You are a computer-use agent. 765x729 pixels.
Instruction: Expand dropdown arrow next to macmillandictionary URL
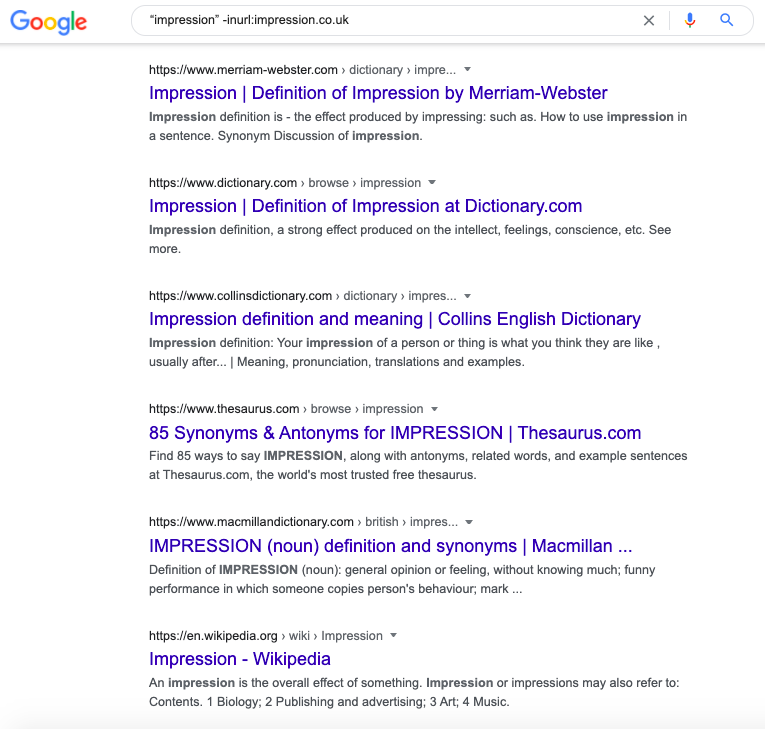[469, 522]
